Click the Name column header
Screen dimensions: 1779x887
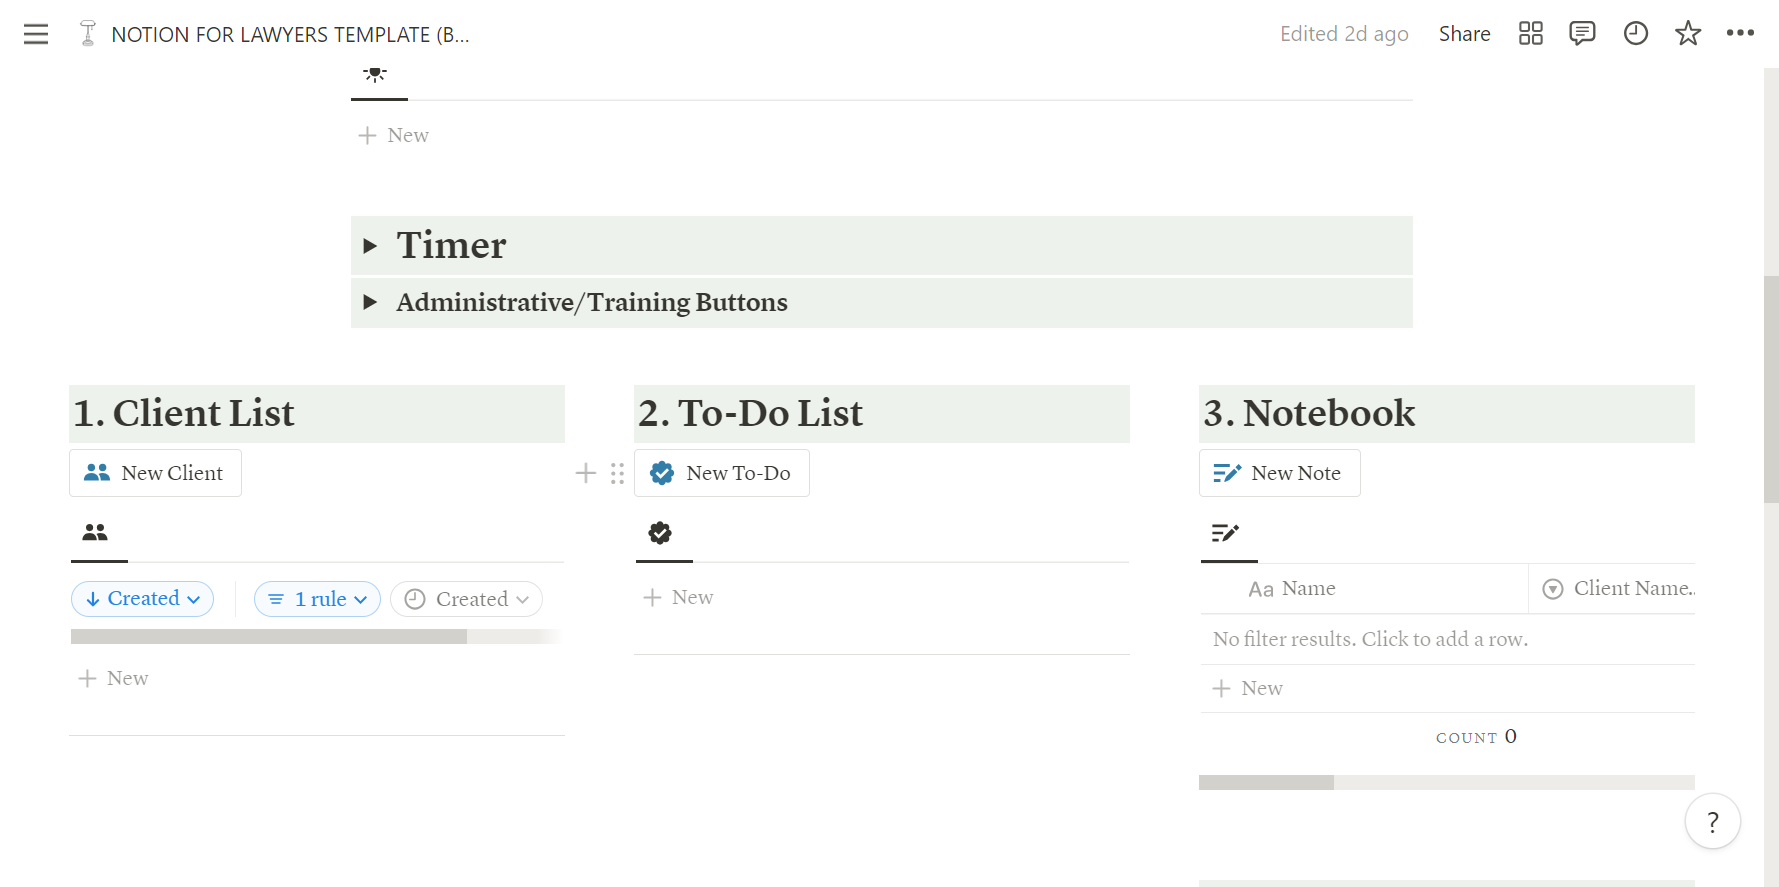click(1365, 589)
